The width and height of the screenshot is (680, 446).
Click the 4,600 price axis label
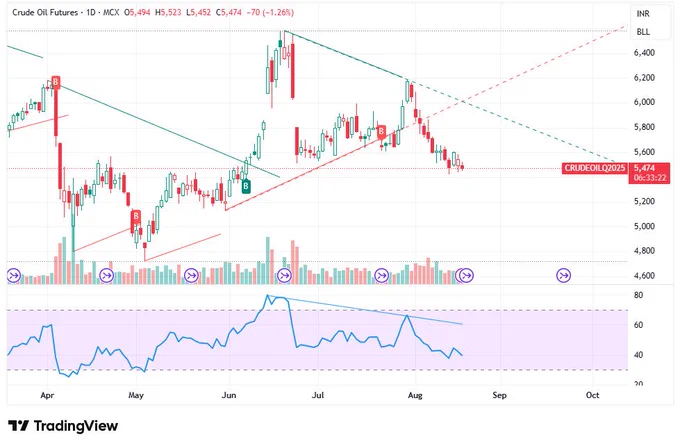point(644,275)
